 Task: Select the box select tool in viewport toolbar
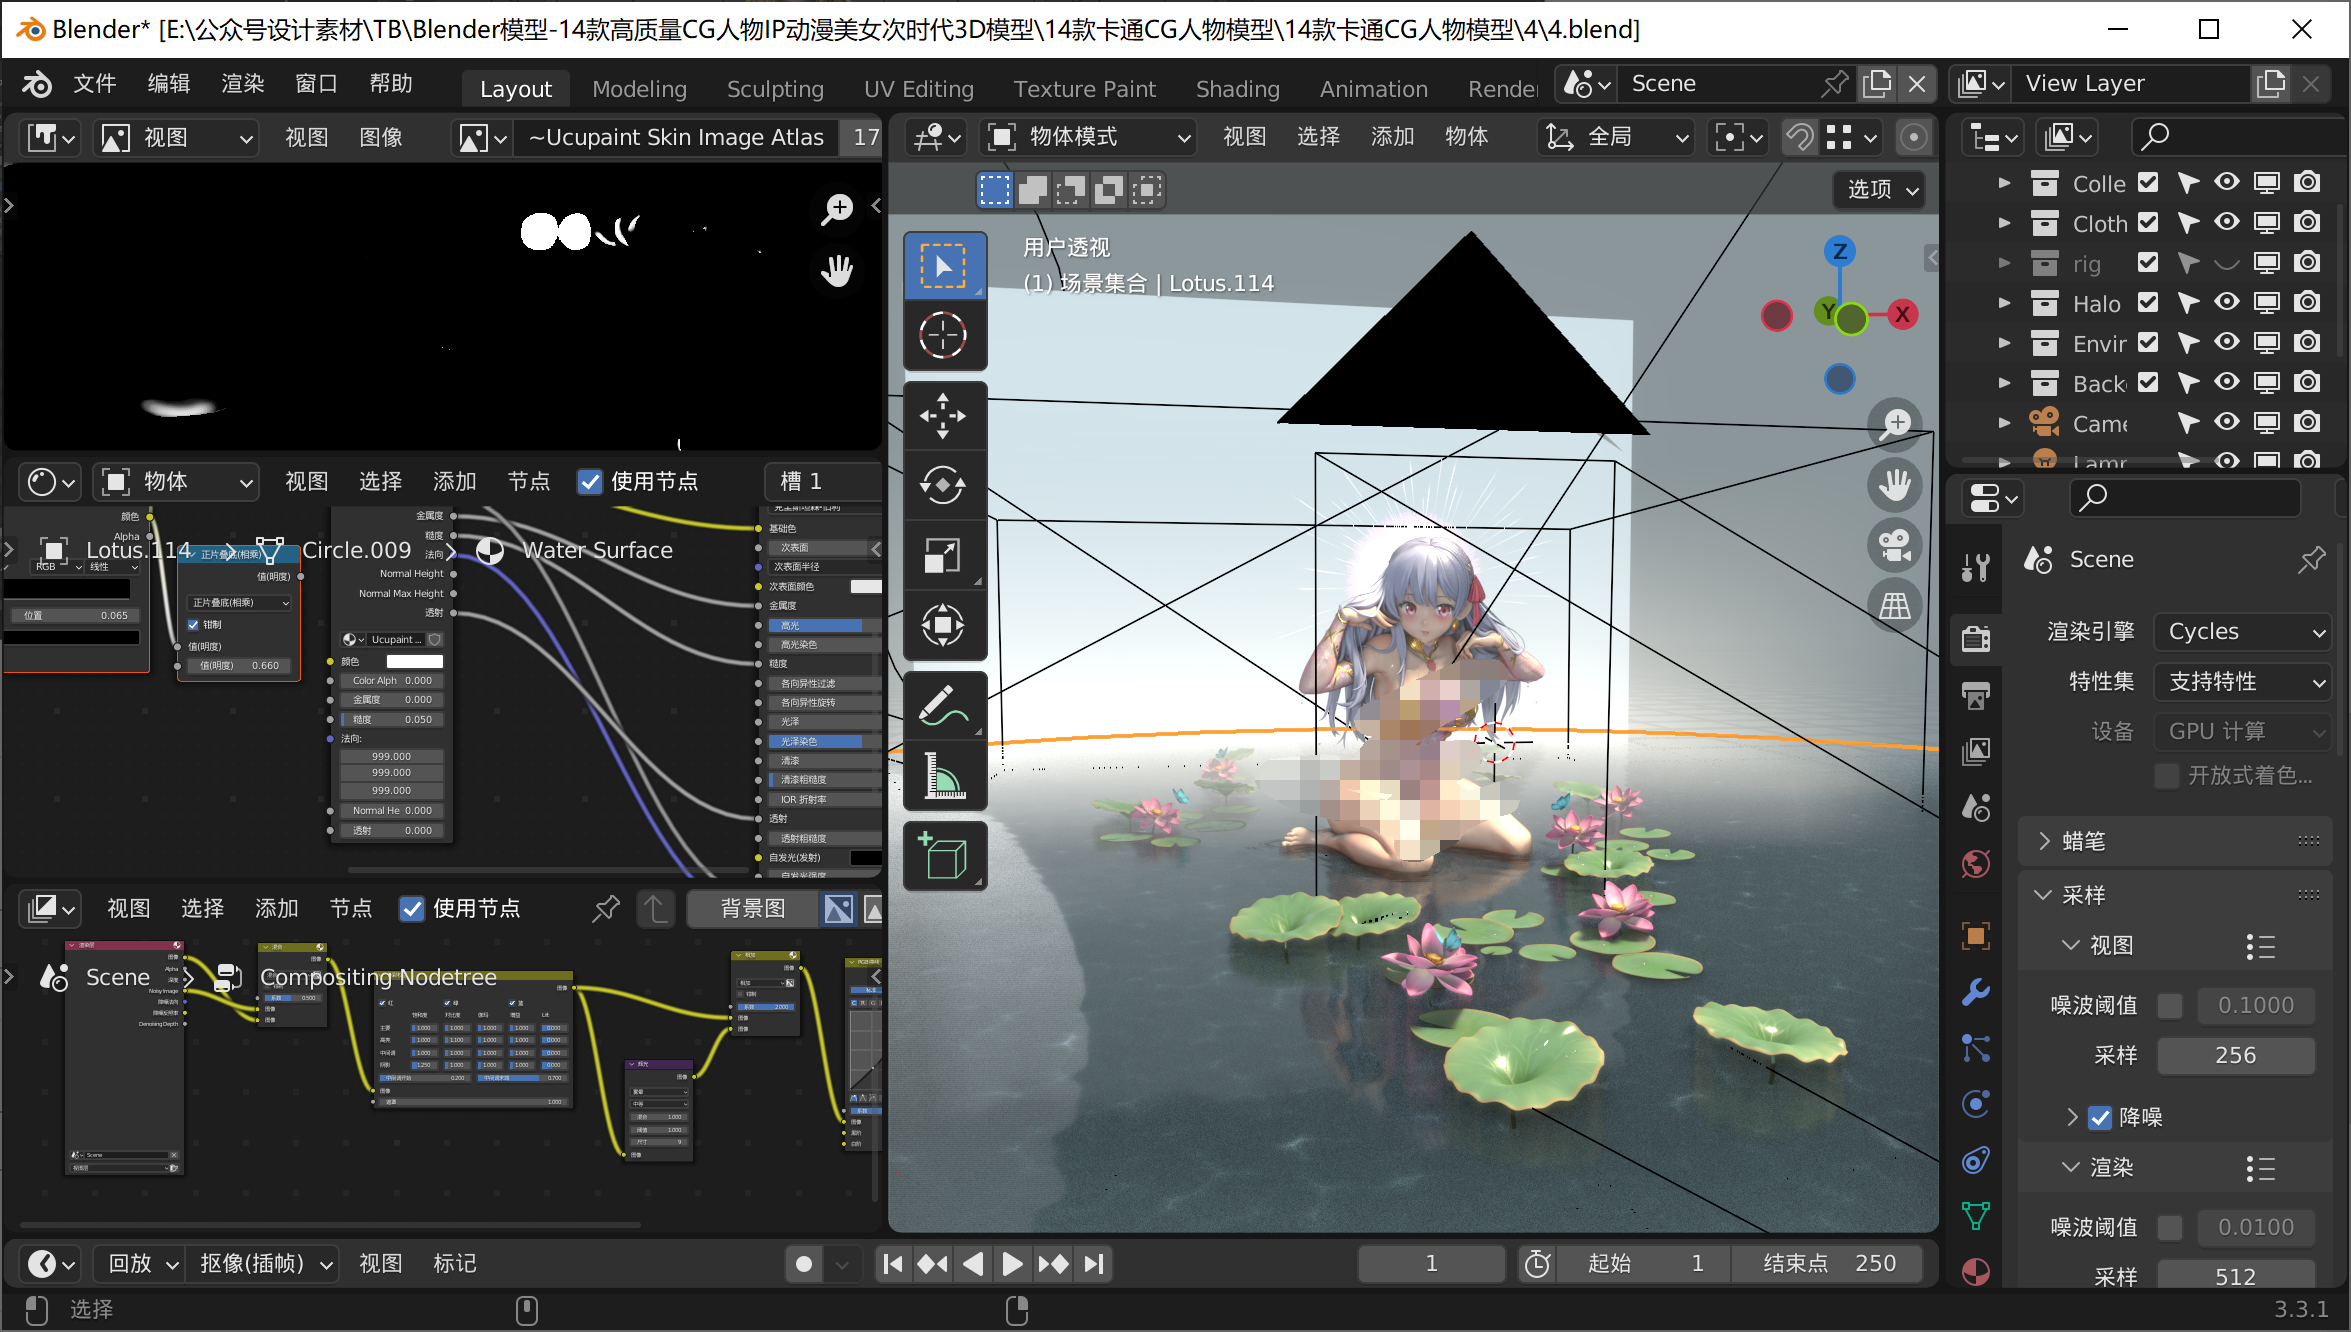(x=944, y=266)
